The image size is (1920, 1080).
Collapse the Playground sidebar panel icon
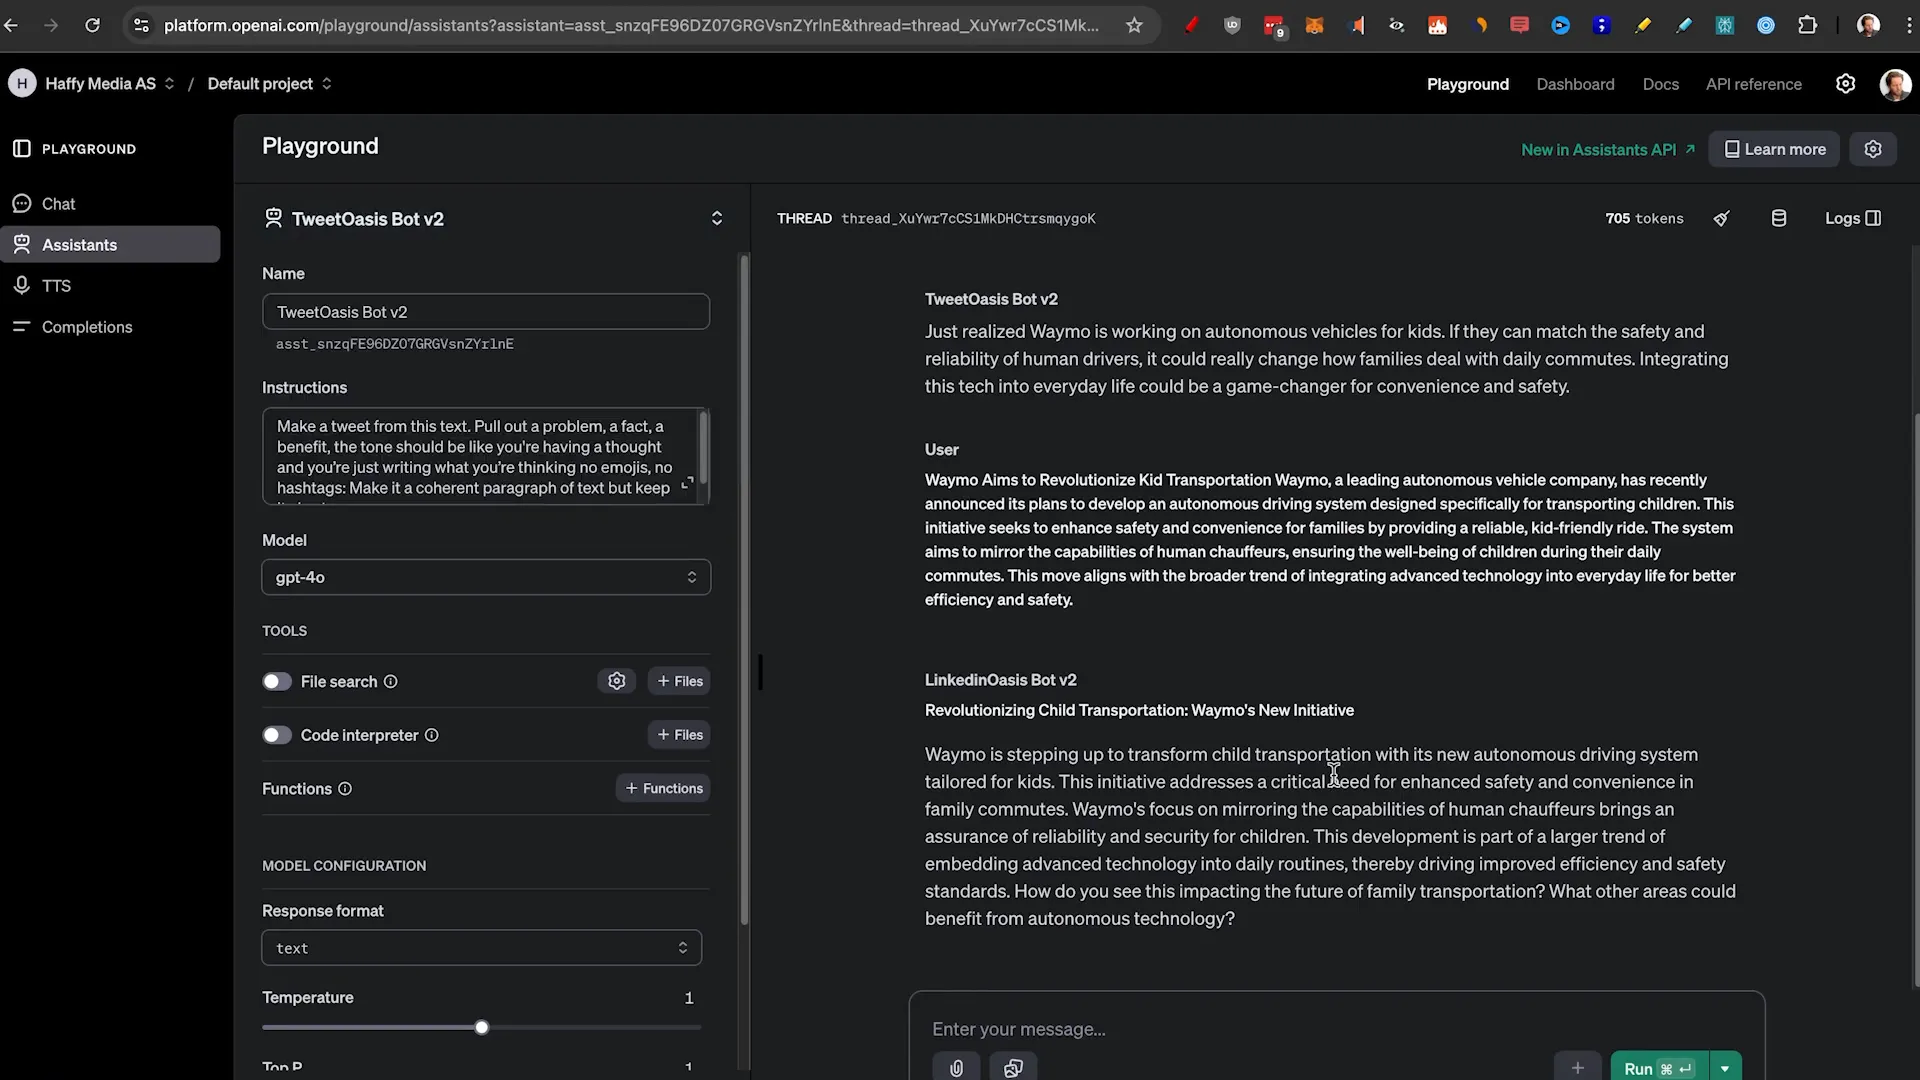tap(22, 148)
